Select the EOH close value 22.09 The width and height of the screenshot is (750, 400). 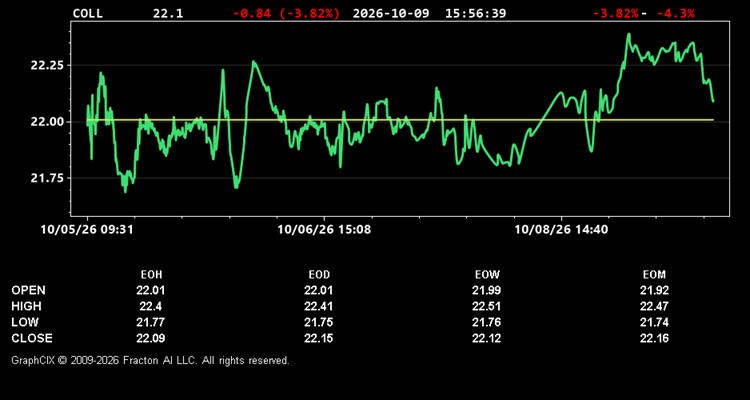click(x=151, y=338)
